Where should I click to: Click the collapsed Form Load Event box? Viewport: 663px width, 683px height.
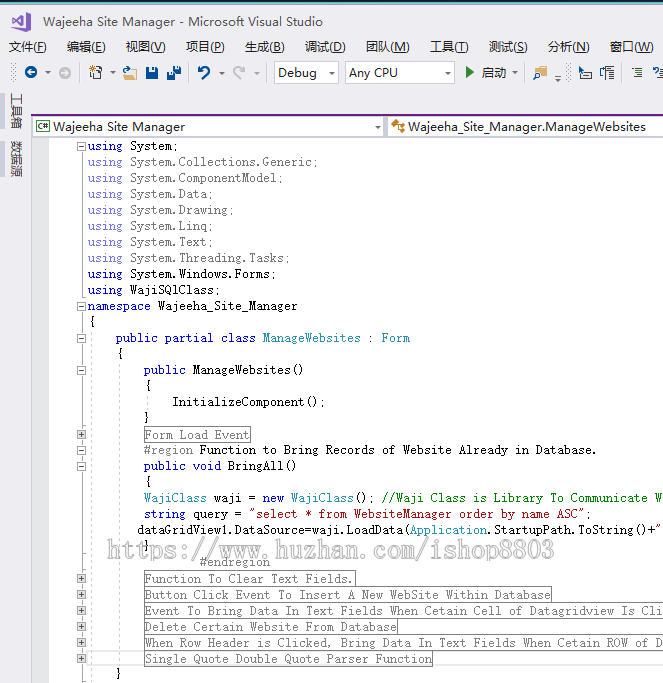197,435
